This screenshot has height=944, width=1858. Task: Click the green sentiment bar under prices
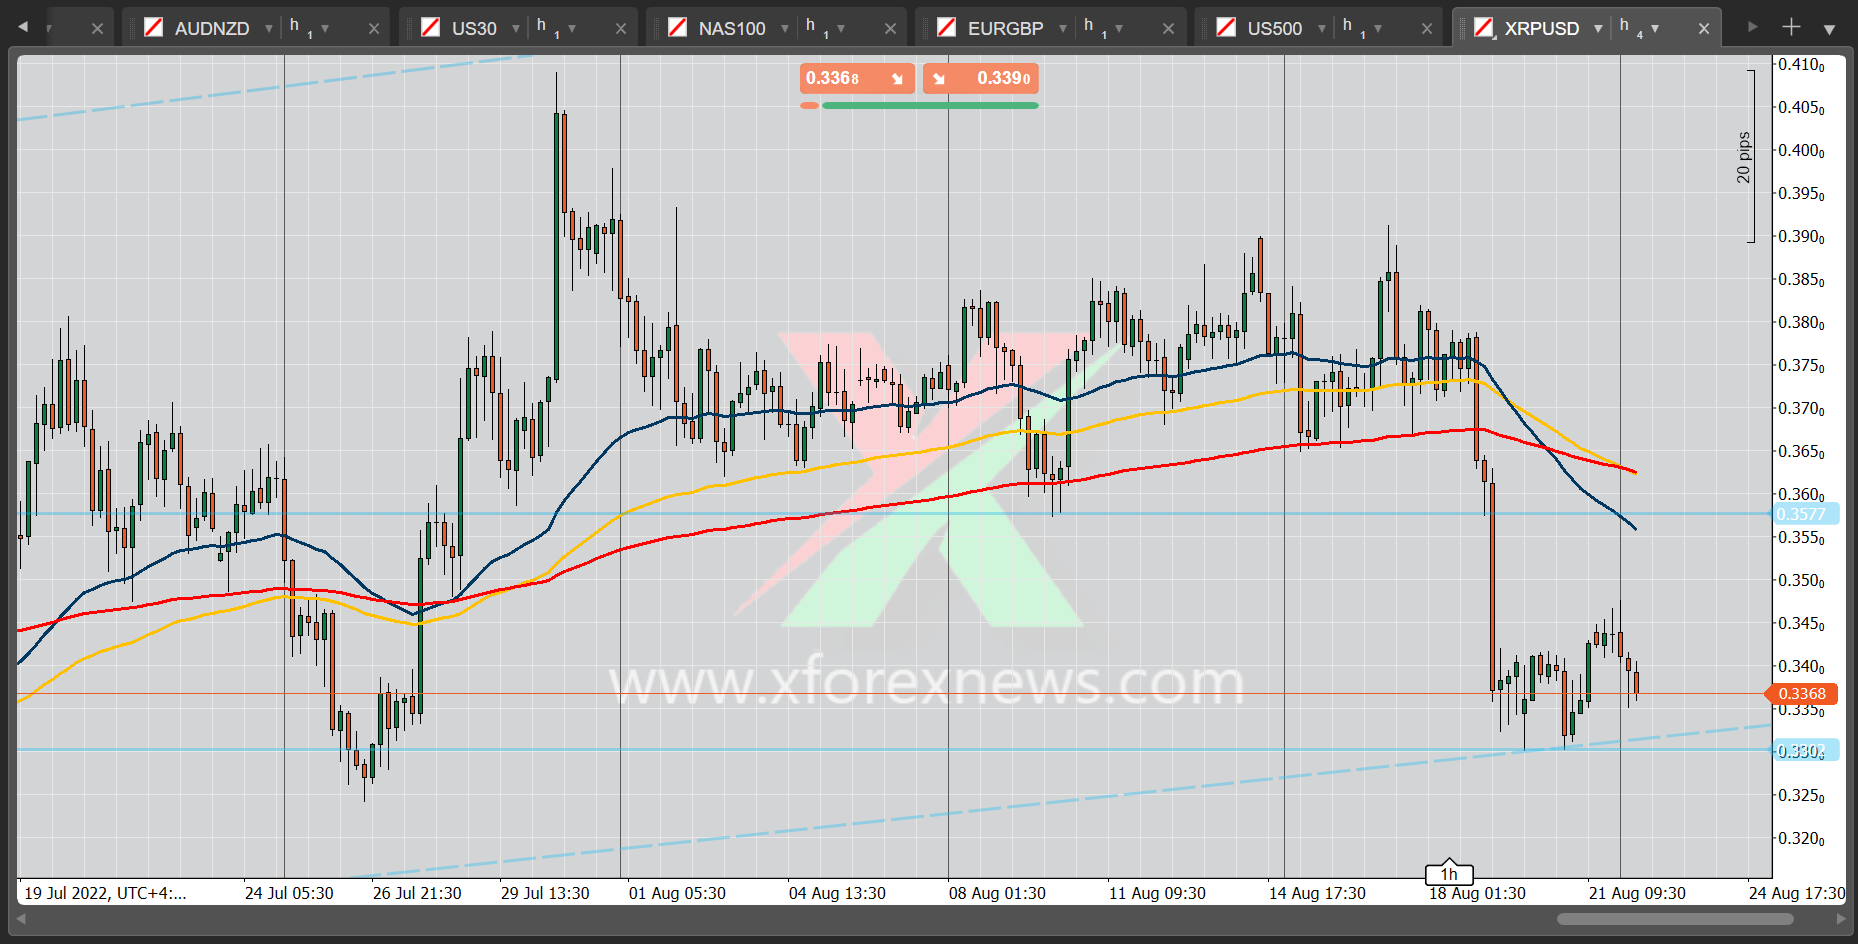tap(930, 105)
